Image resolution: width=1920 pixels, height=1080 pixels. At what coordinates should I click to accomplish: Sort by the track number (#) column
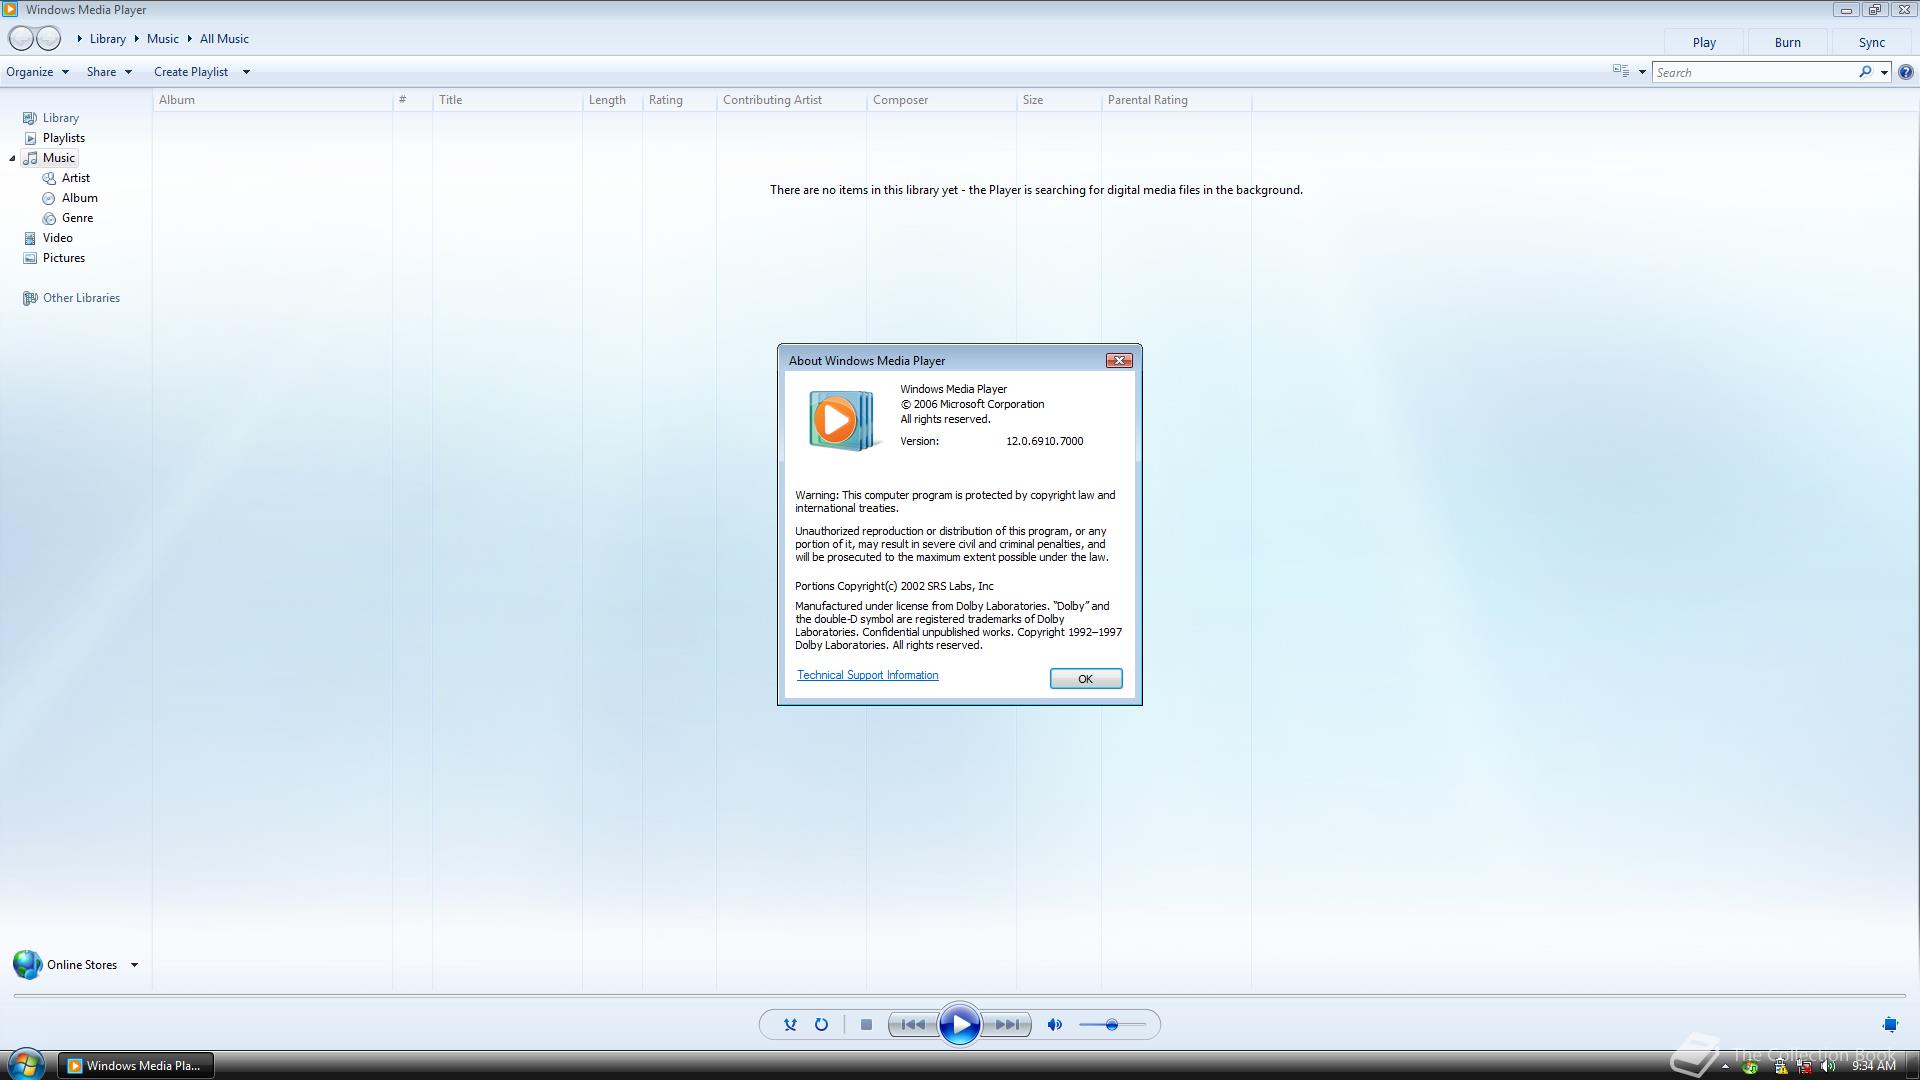[x=412, y=100]
